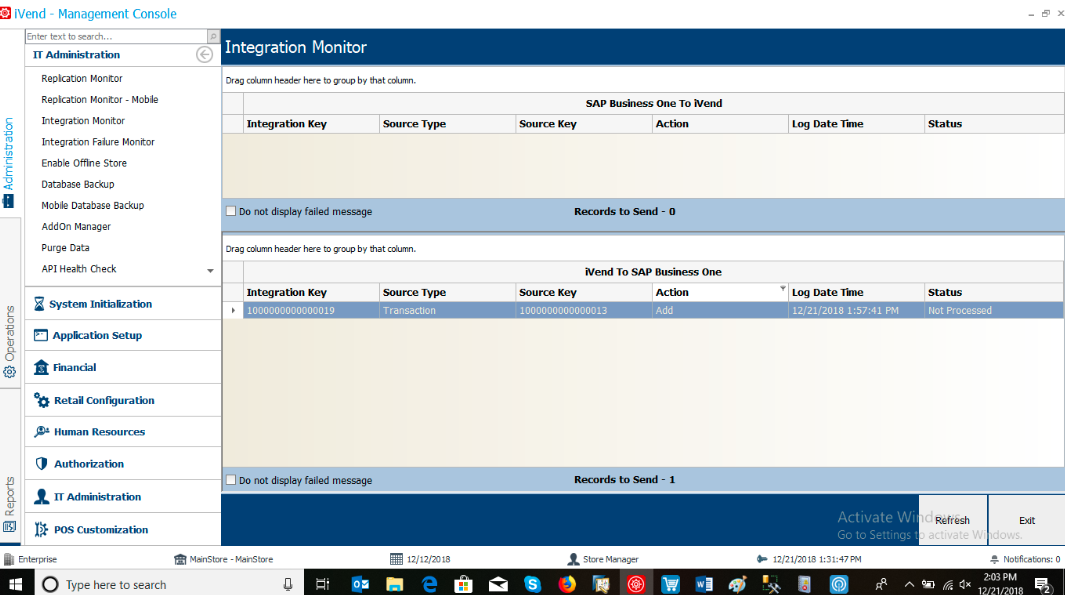Switch to the Administration vertical tab

[x=8, y=163]
